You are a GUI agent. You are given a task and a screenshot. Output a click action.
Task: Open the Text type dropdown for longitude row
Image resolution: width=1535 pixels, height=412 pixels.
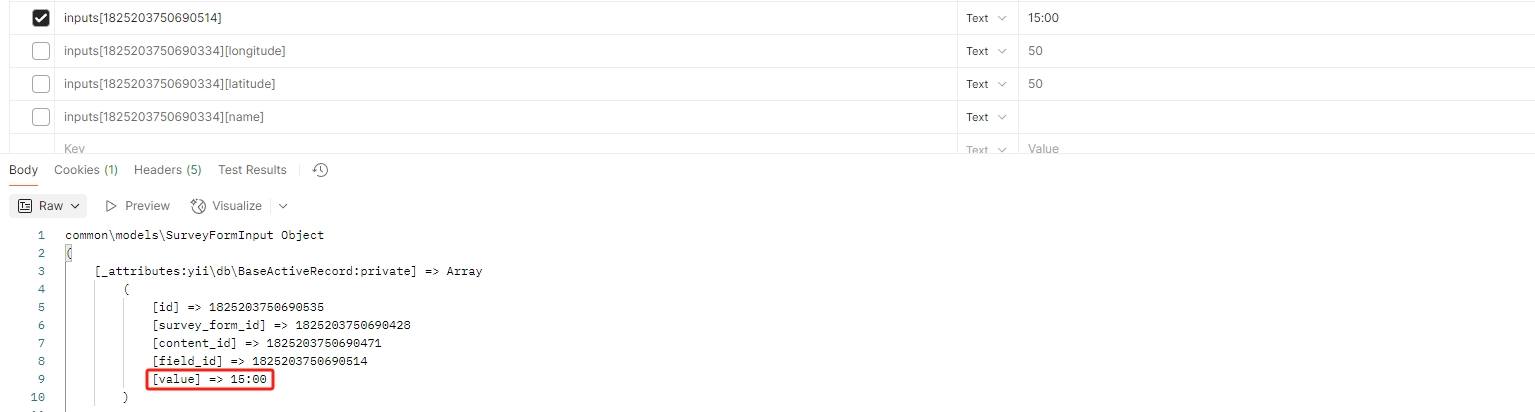(986, 51)
